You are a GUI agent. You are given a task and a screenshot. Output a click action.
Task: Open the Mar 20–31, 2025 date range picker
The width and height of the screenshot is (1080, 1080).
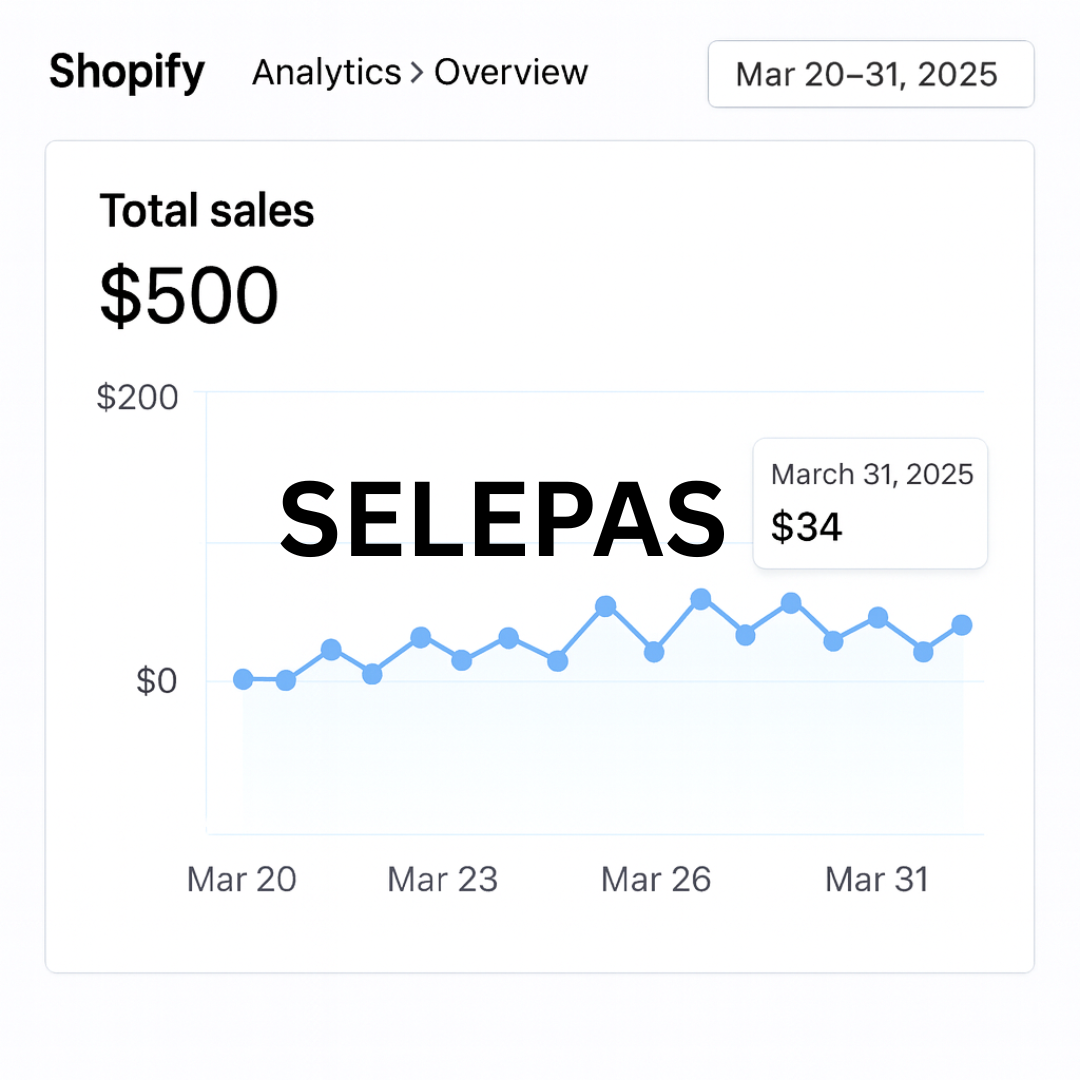pos(871,74)
